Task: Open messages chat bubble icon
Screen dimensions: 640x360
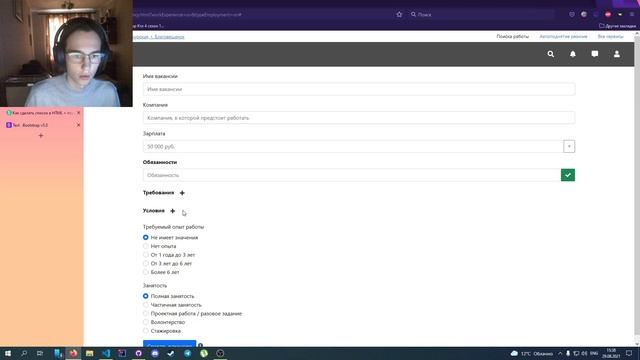Action: point(595,54)
